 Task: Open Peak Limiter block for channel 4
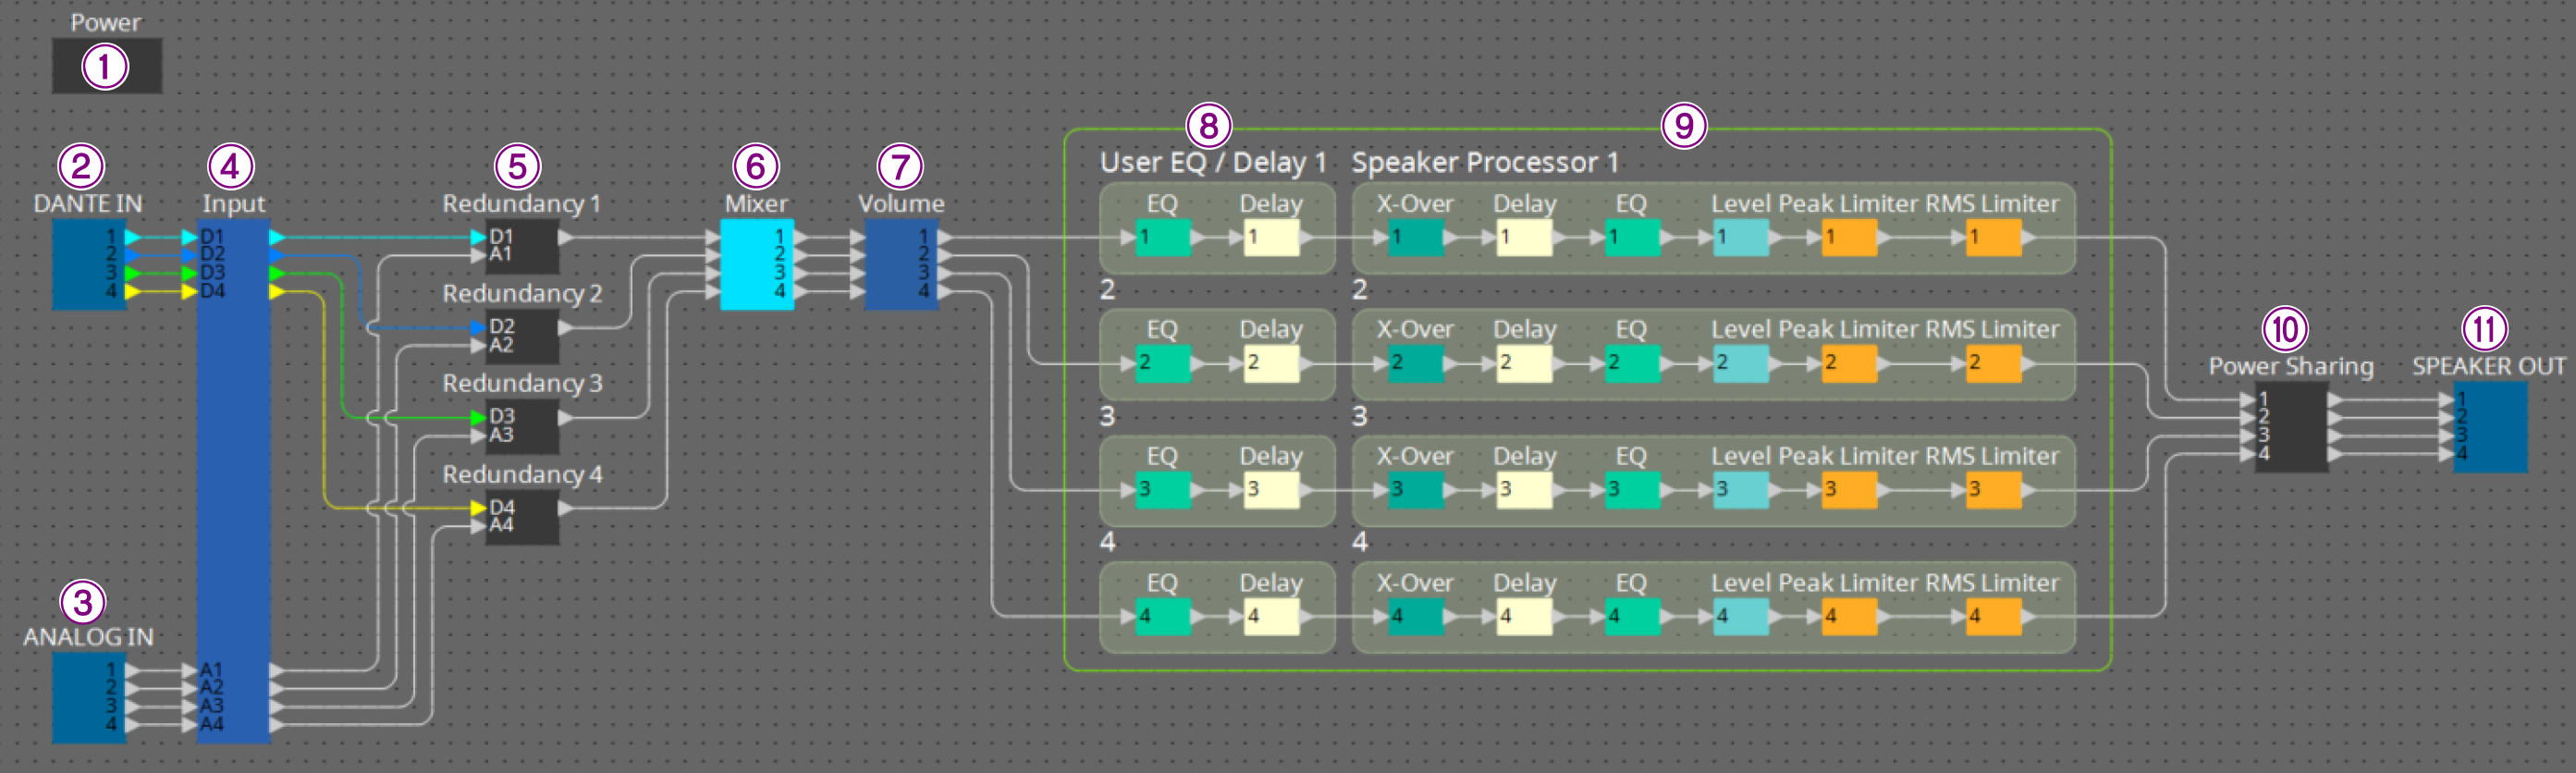click(x=1849, y=617)
